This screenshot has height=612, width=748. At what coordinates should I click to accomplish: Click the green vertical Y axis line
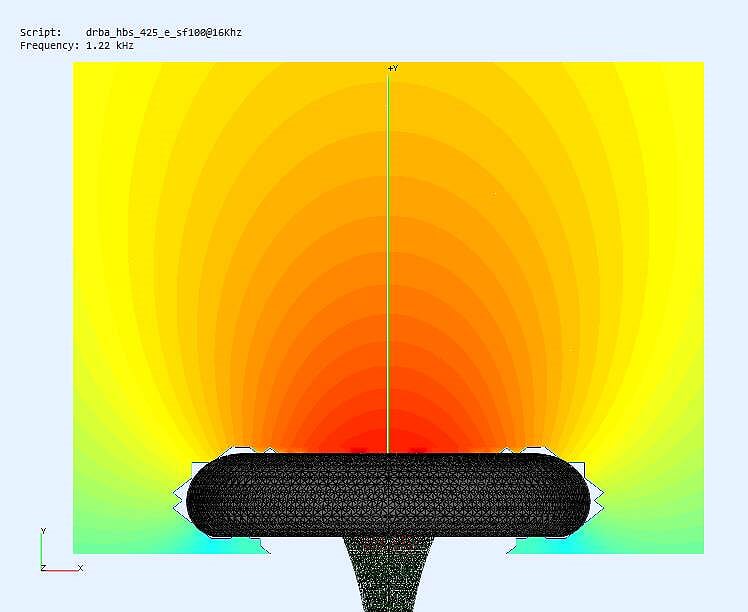click(388, 264)
